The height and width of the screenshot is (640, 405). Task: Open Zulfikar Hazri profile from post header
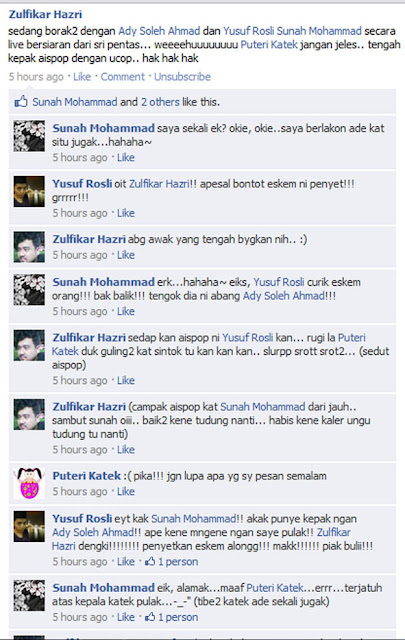pos(45,14)
